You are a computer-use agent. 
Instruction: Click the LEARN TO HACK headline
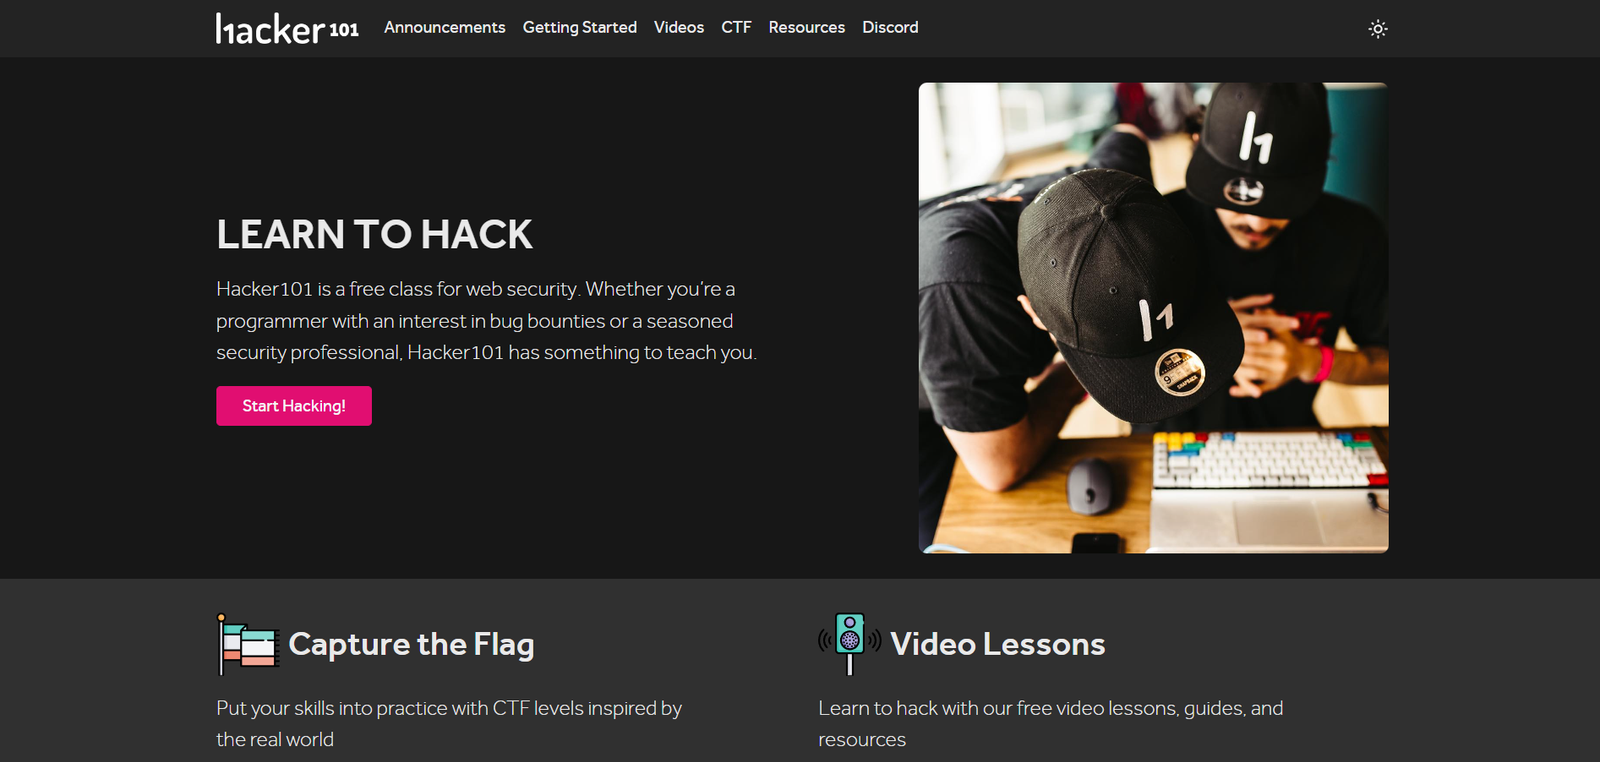click(375, 234)
